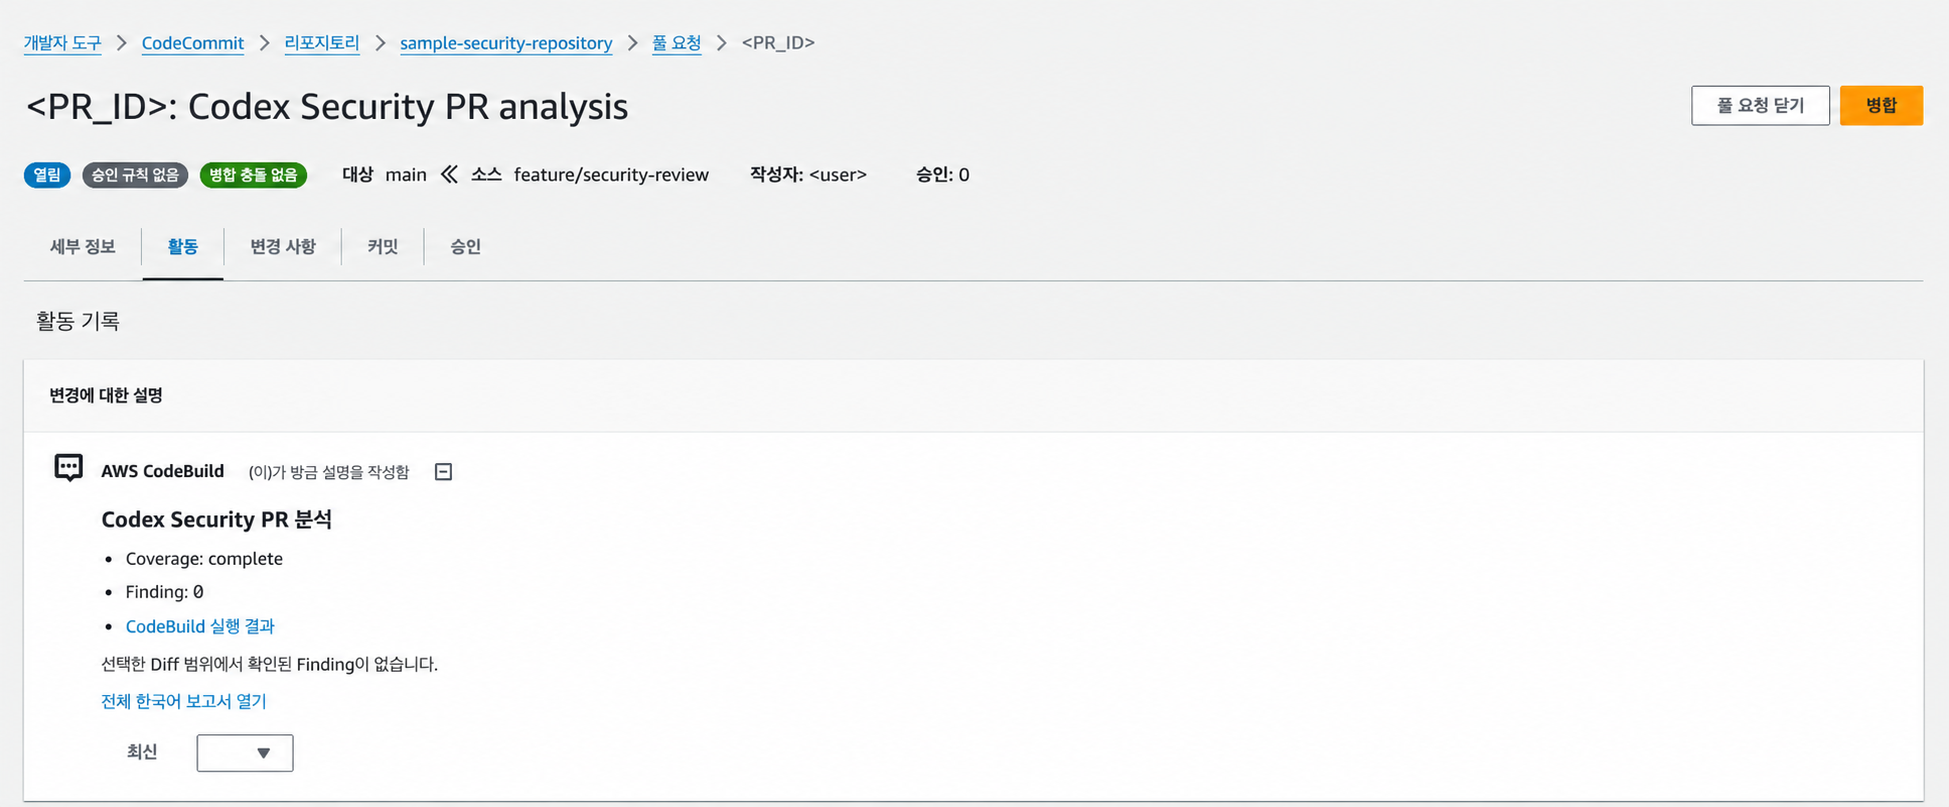Open the 개발자 도구 breadcrumb link
This screenshot has height=807, width=1949.
click(x=62, y=43)
